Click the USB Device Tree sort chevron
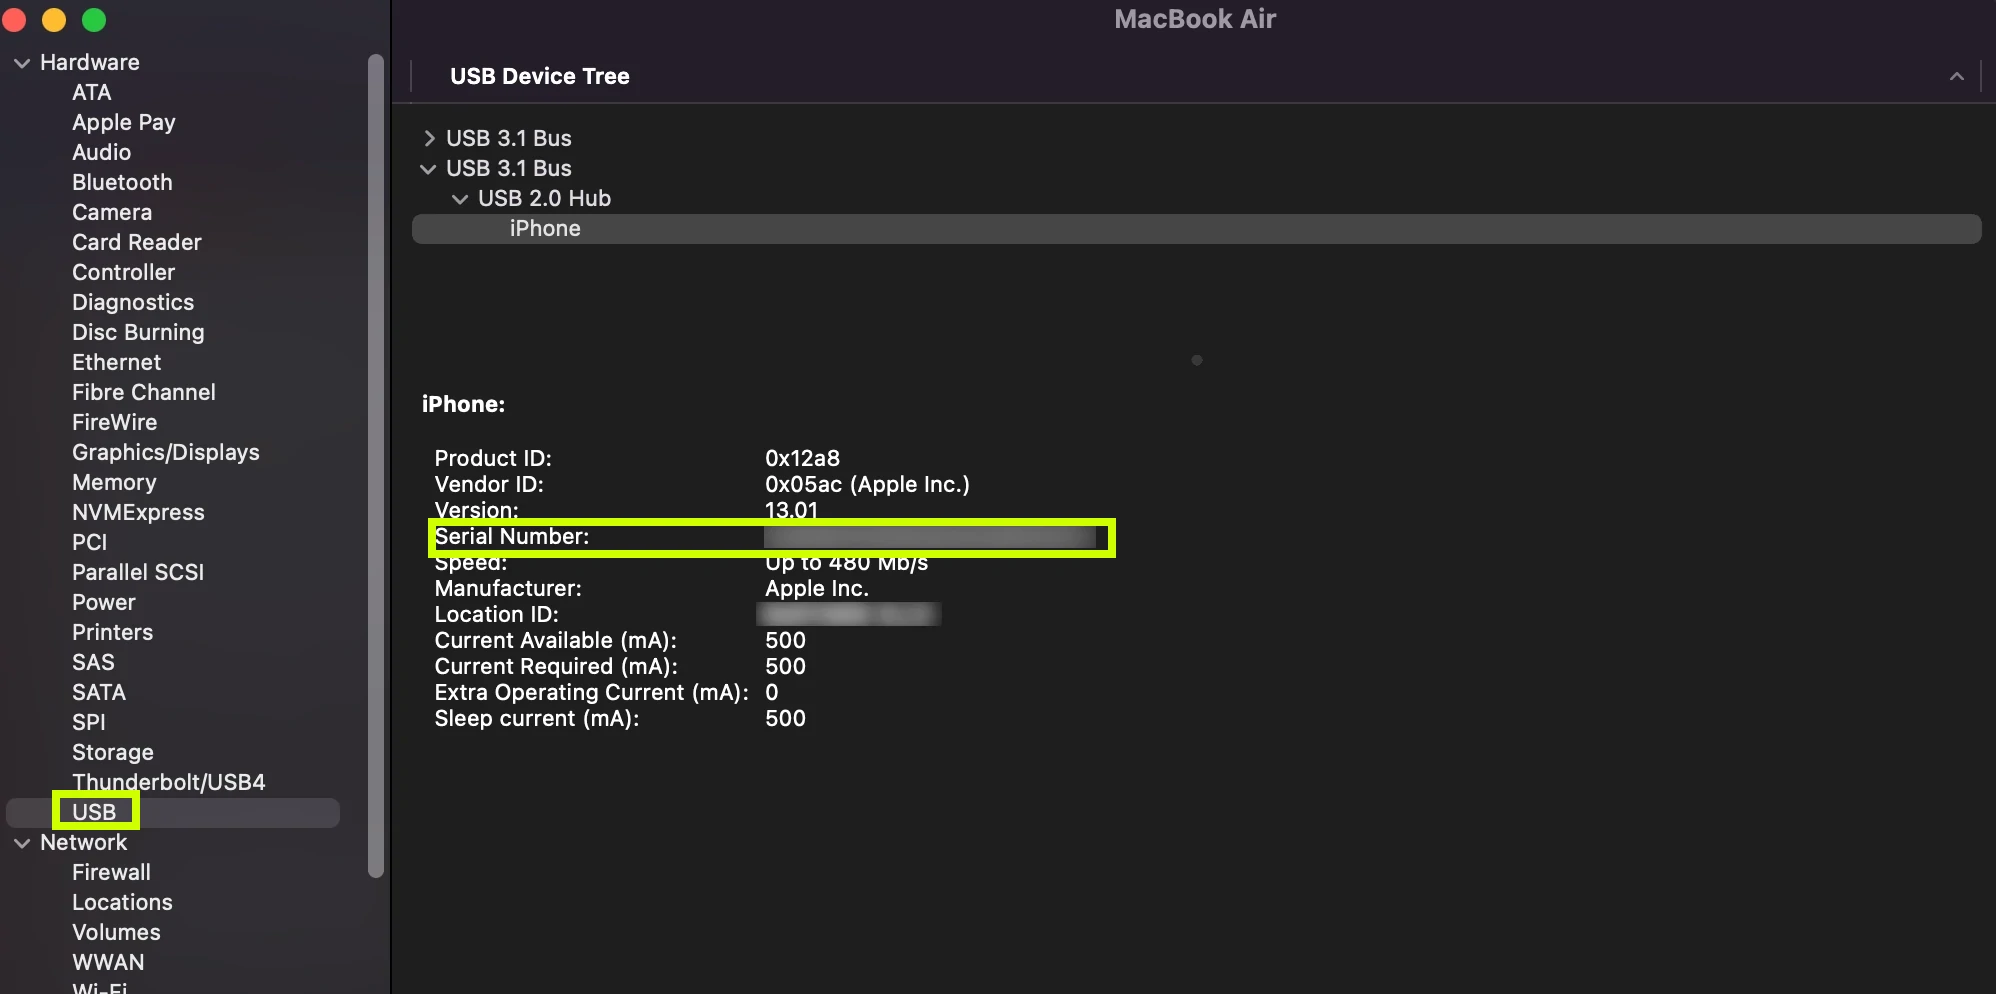Viewport: 1996px width, 994px height. [x=1957, y=76]
